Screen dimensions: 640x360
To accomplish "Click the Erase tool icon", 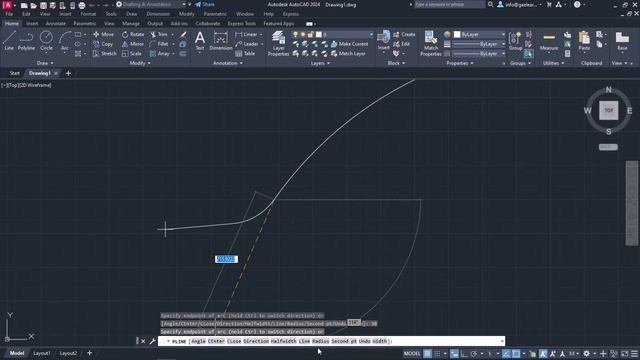I will pos(183,34).
